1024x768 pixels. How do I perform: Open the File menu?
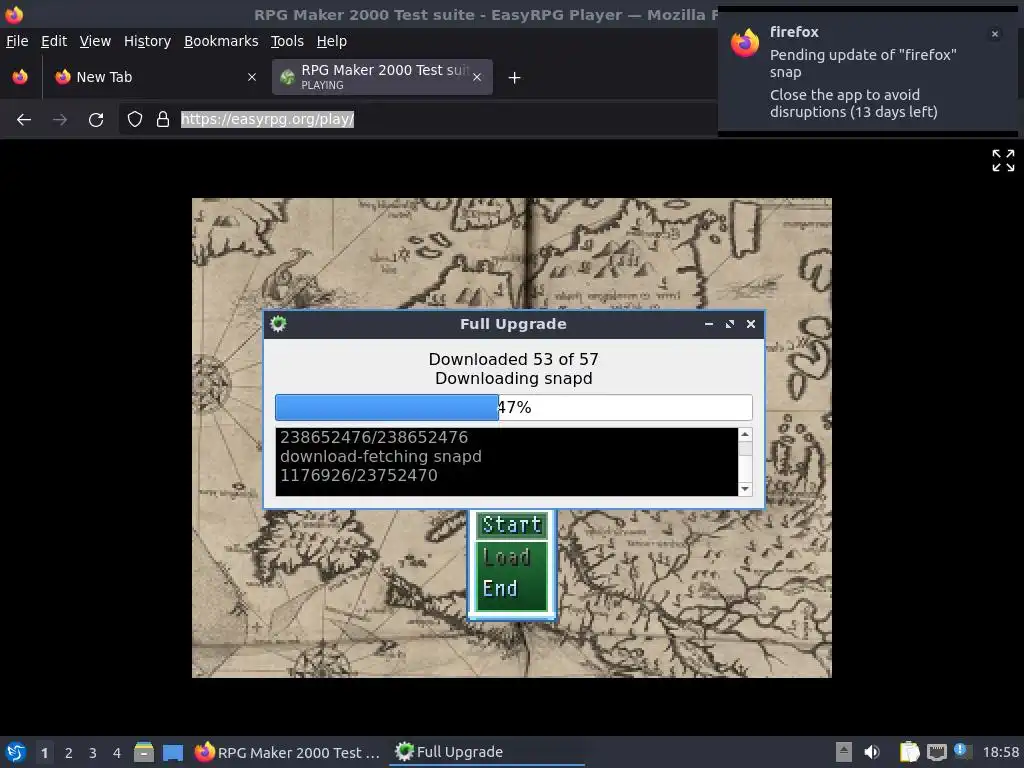click(17, 41)
